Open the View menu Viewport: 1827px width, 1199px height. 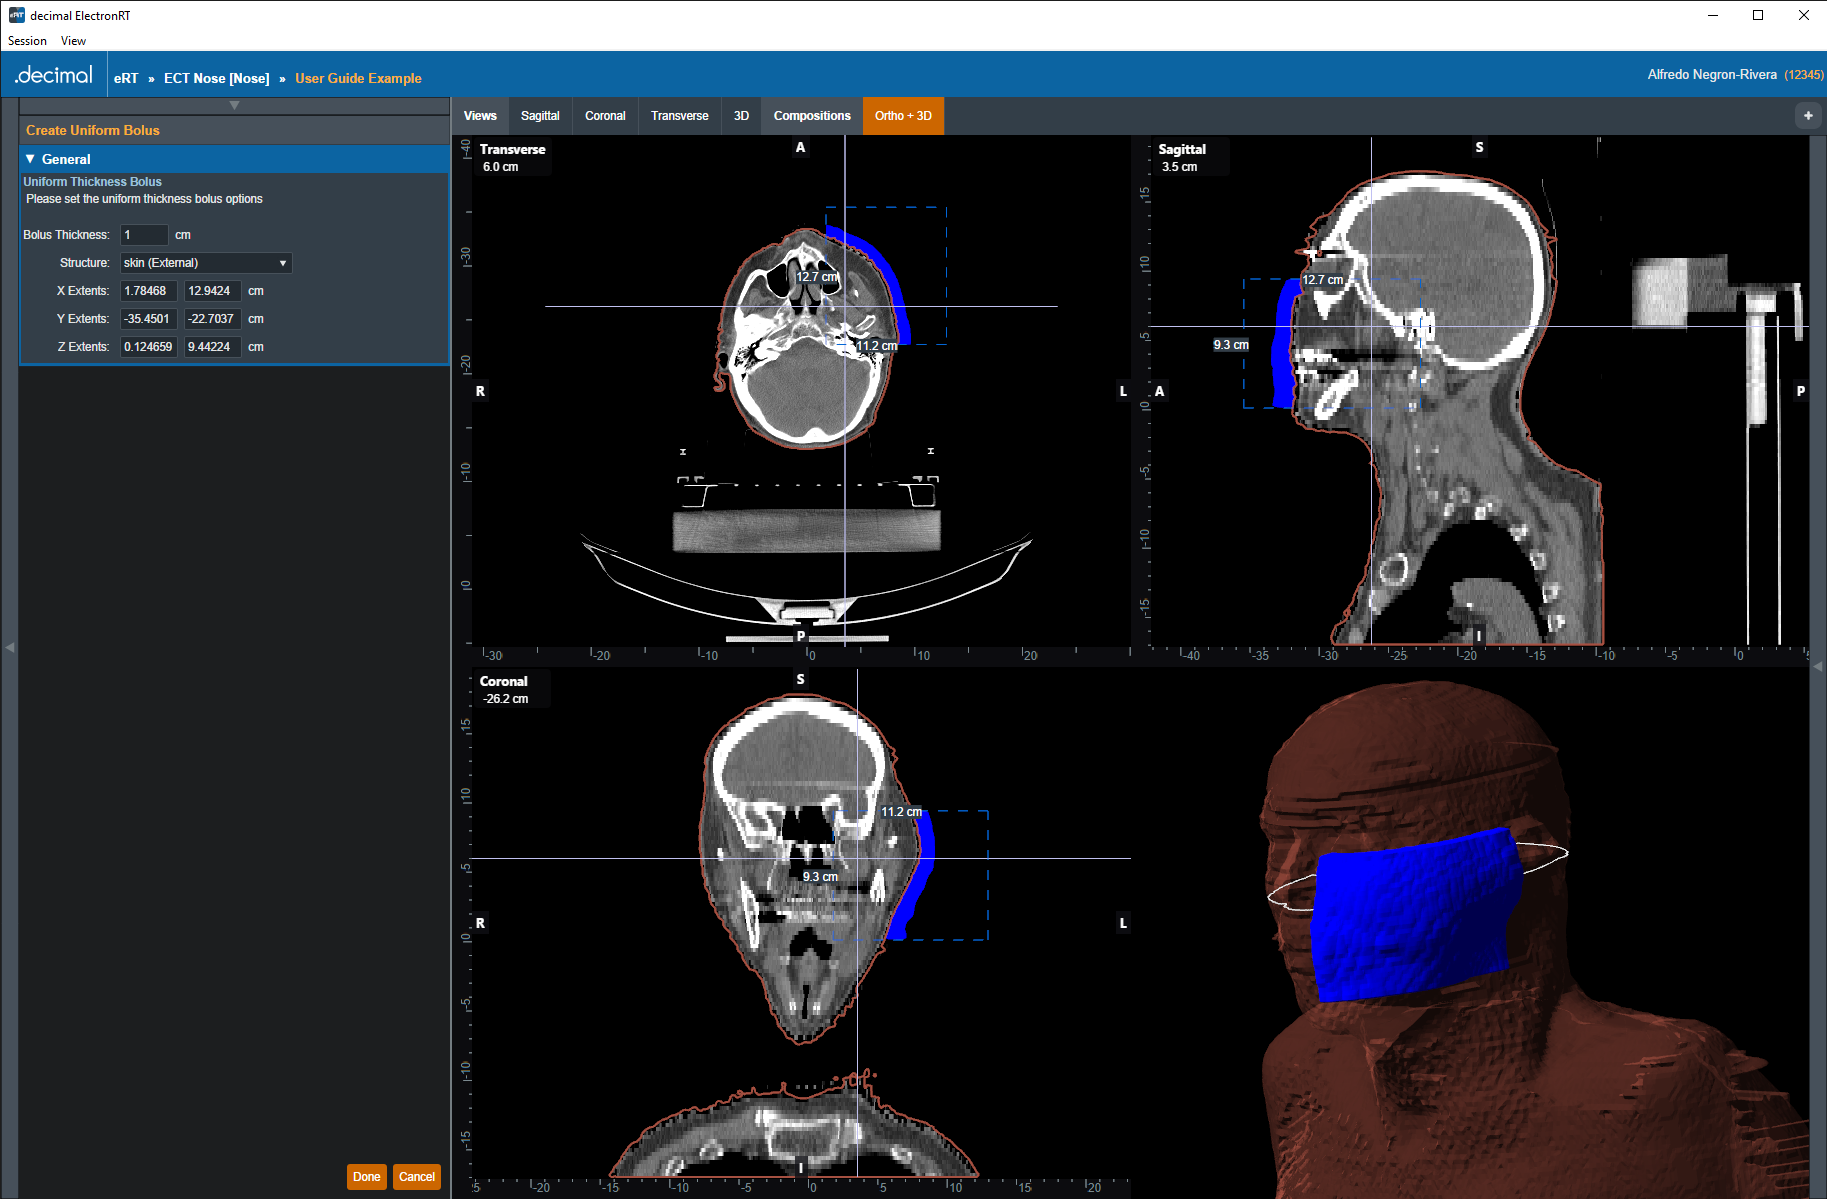pyautogui.click(x=73, y=41)
